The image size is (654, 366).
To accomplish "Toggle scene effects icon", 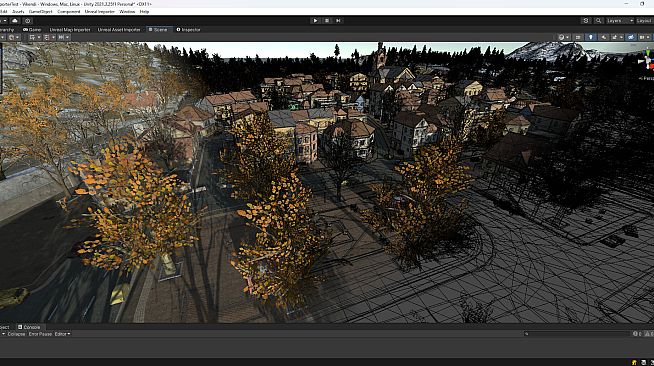I will [x=614, y=37].
